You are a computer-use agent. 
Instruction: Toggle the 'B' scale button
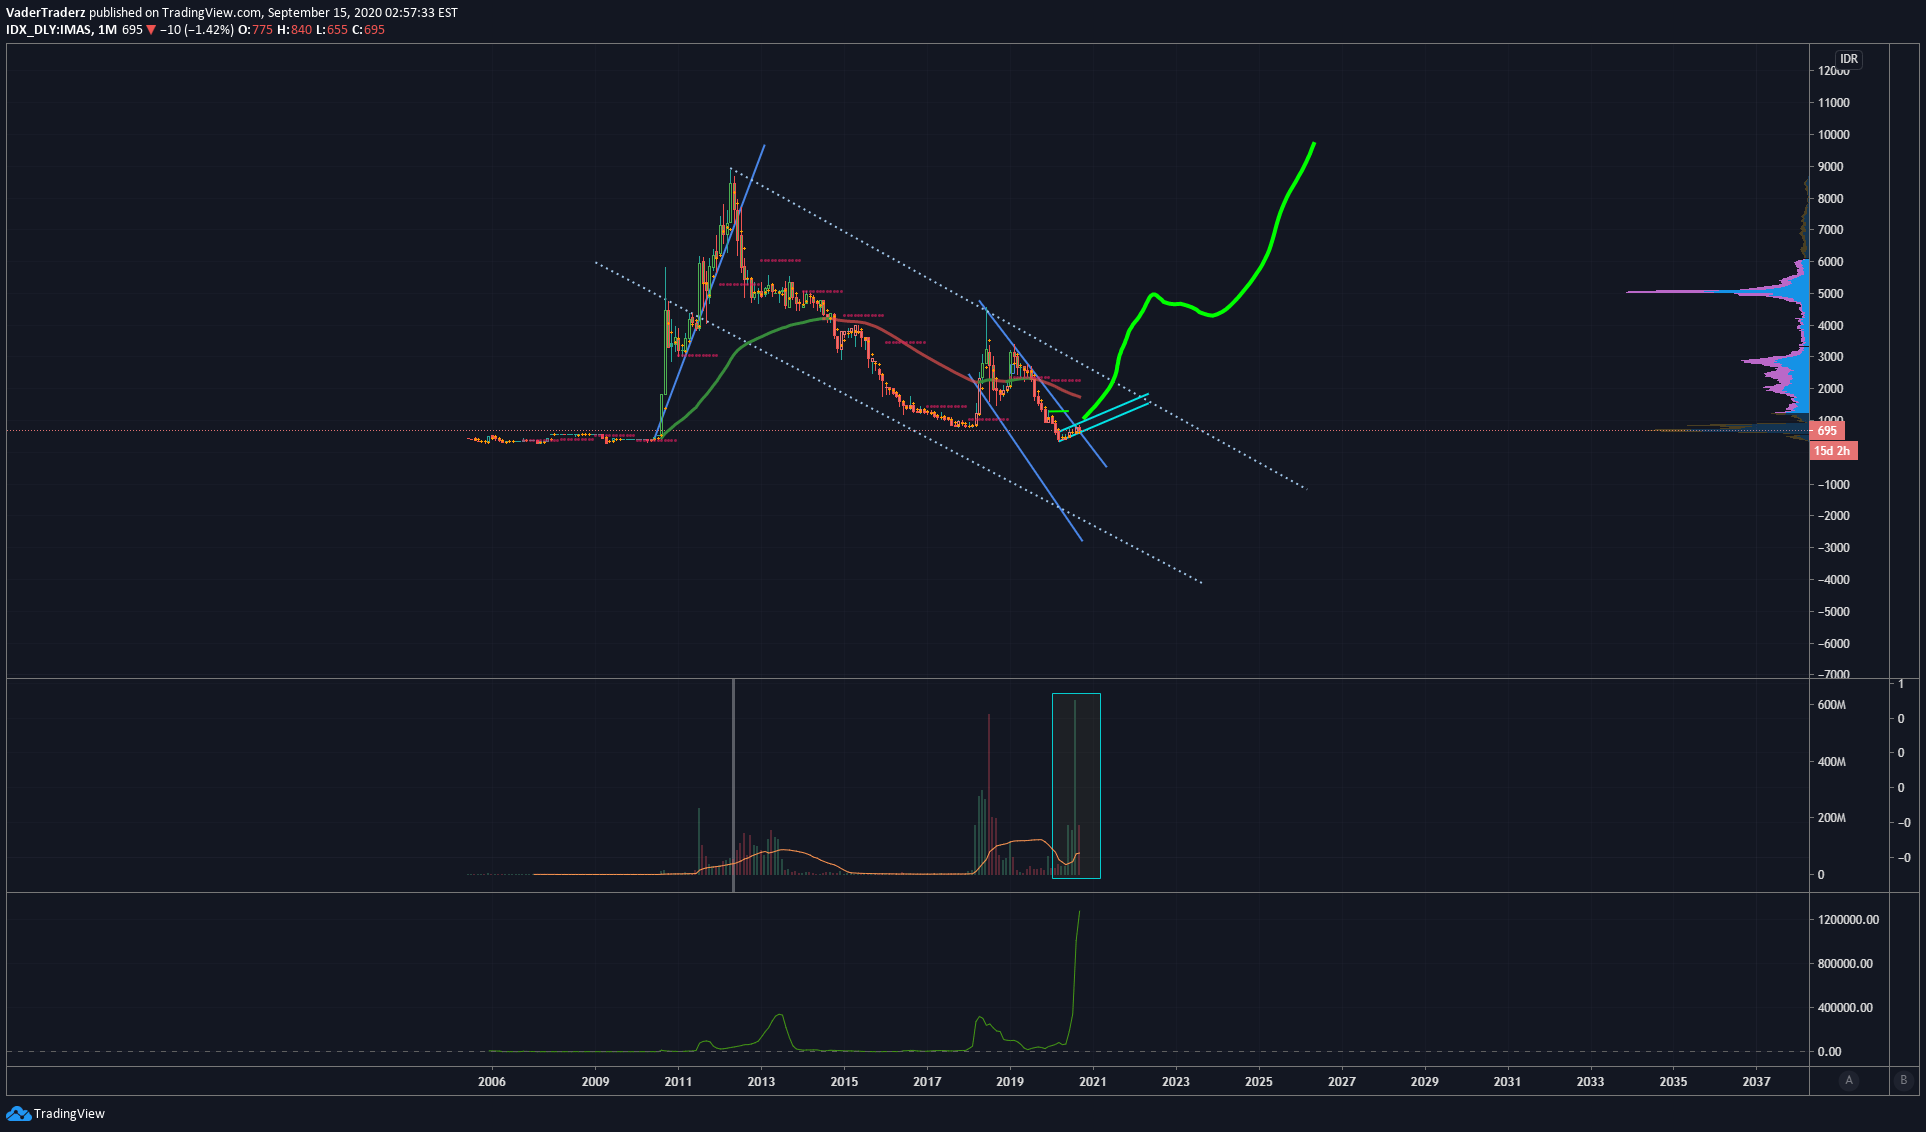(1903, 1080)
